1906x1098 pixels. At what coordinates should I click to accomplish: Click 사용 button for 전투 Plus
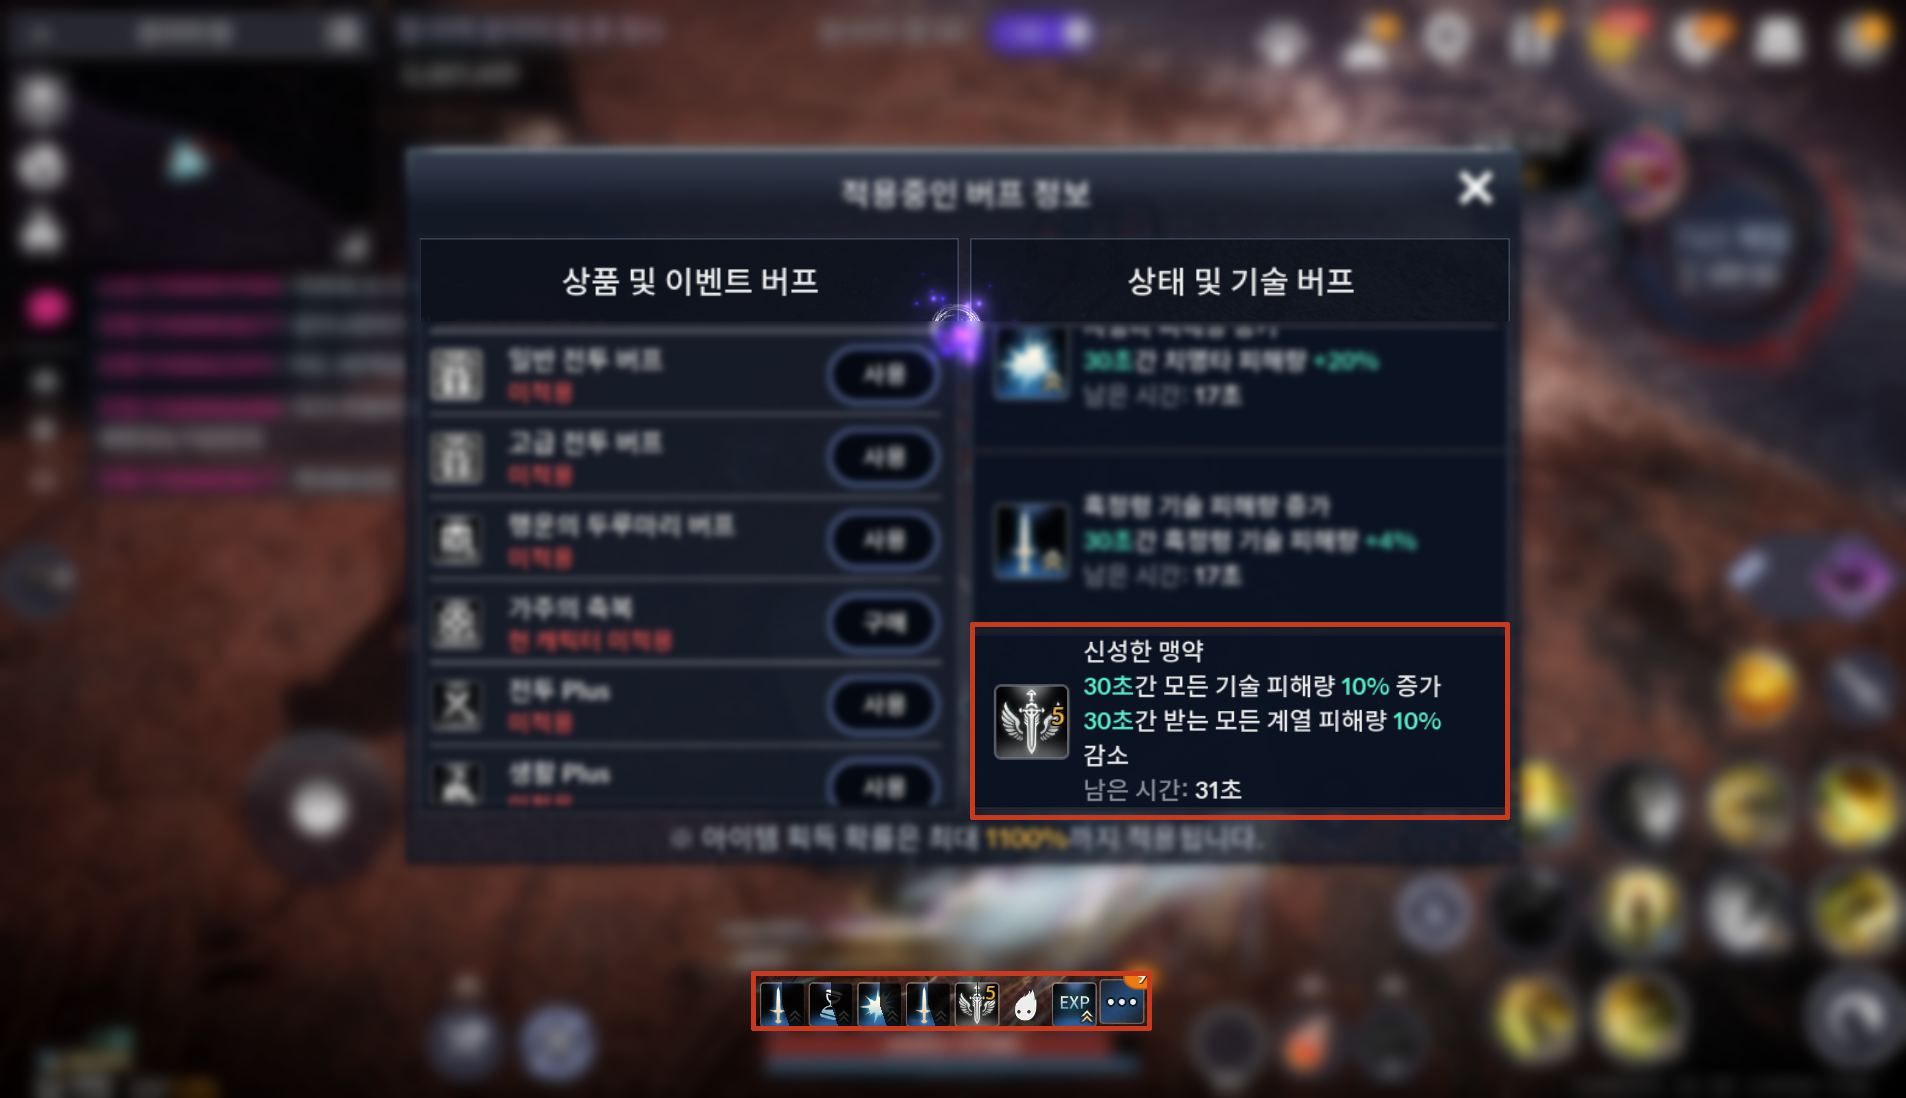(884, 706)
